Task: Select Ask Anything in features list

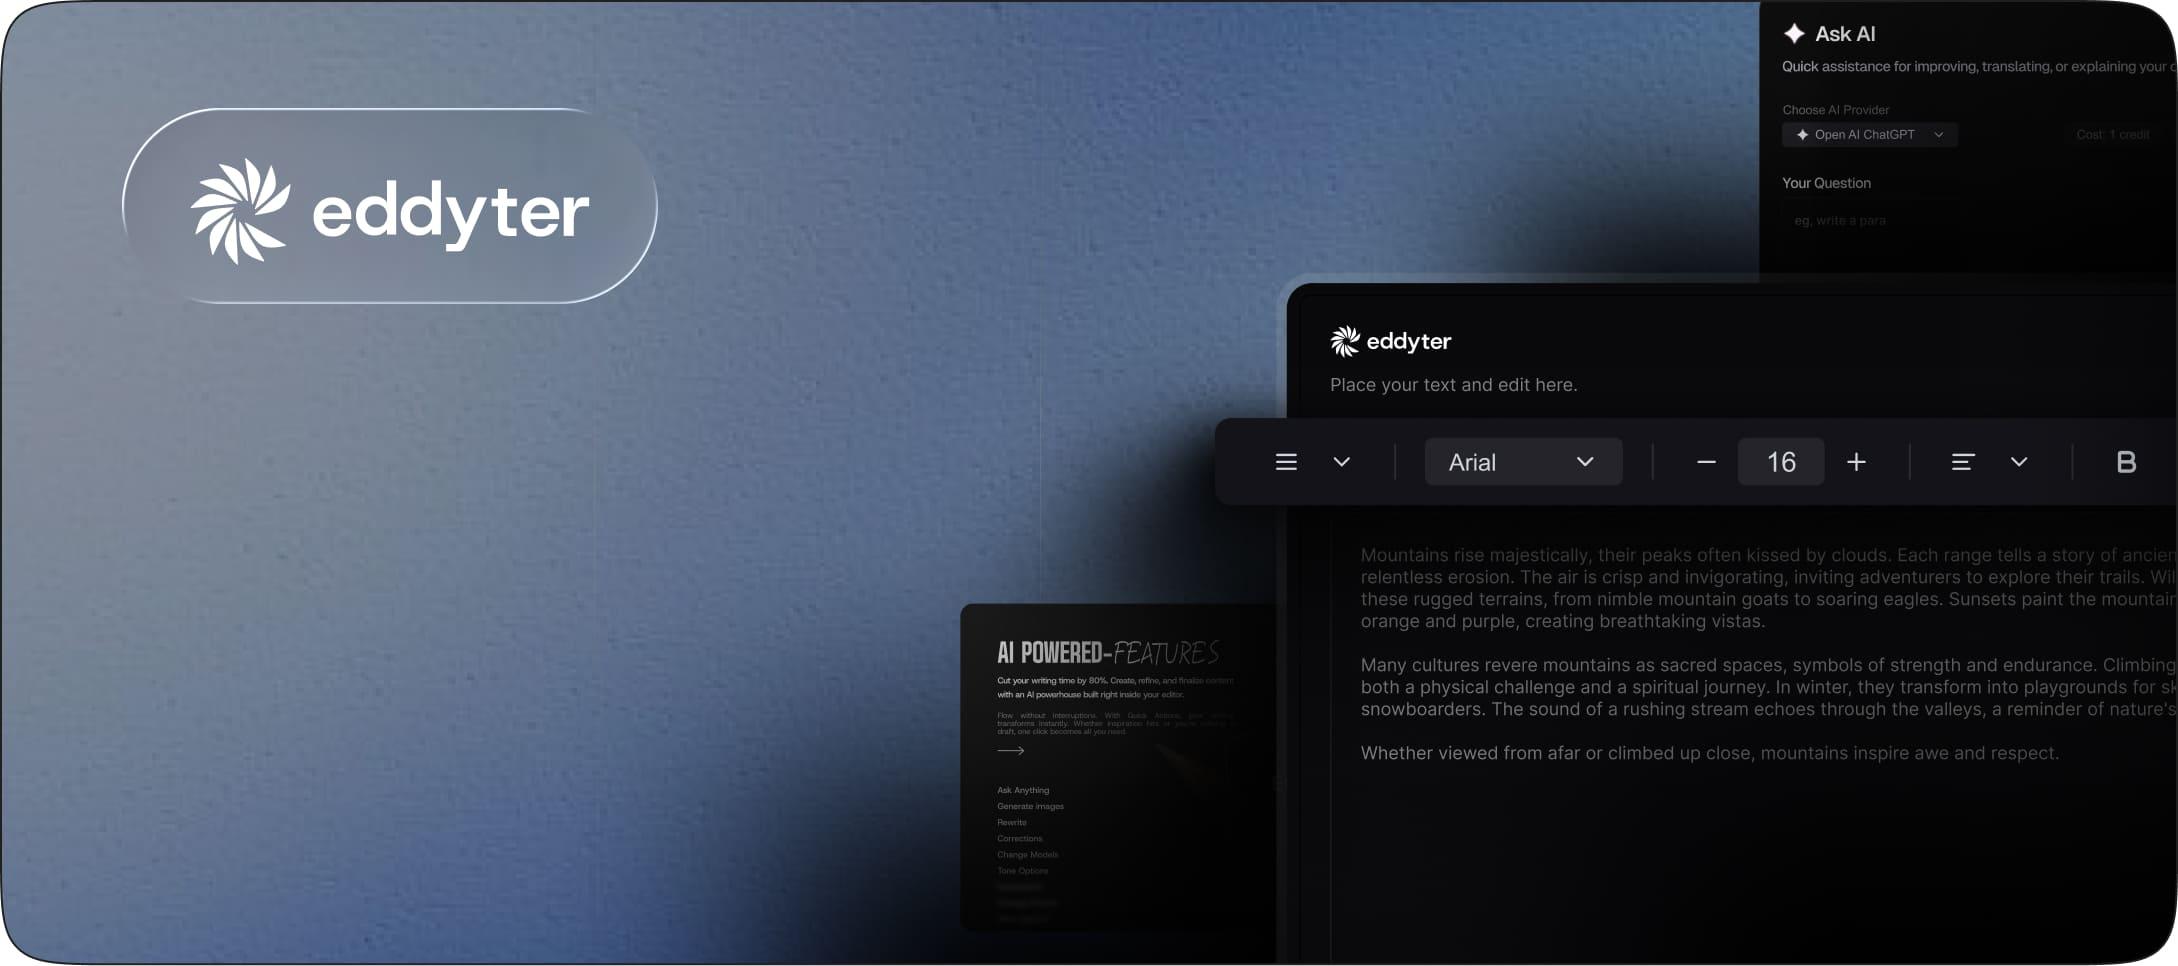Action: pos(1023,790)
